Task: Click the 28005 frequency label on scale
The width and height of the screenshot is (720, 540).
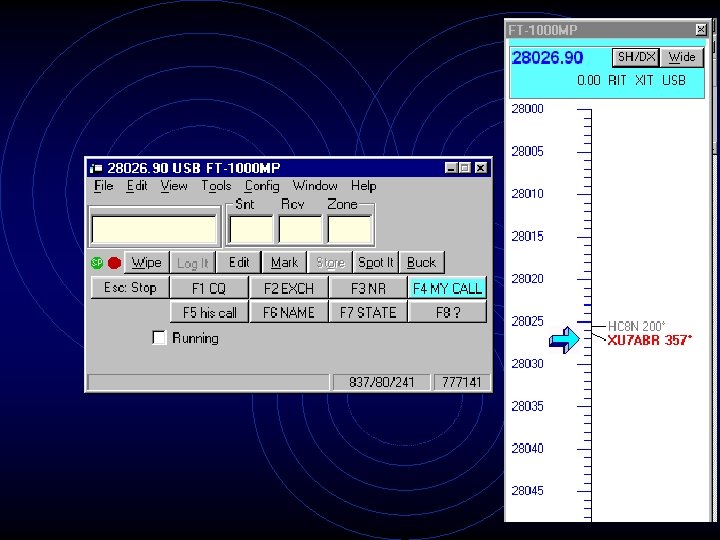Action: [x=528, y=151]
